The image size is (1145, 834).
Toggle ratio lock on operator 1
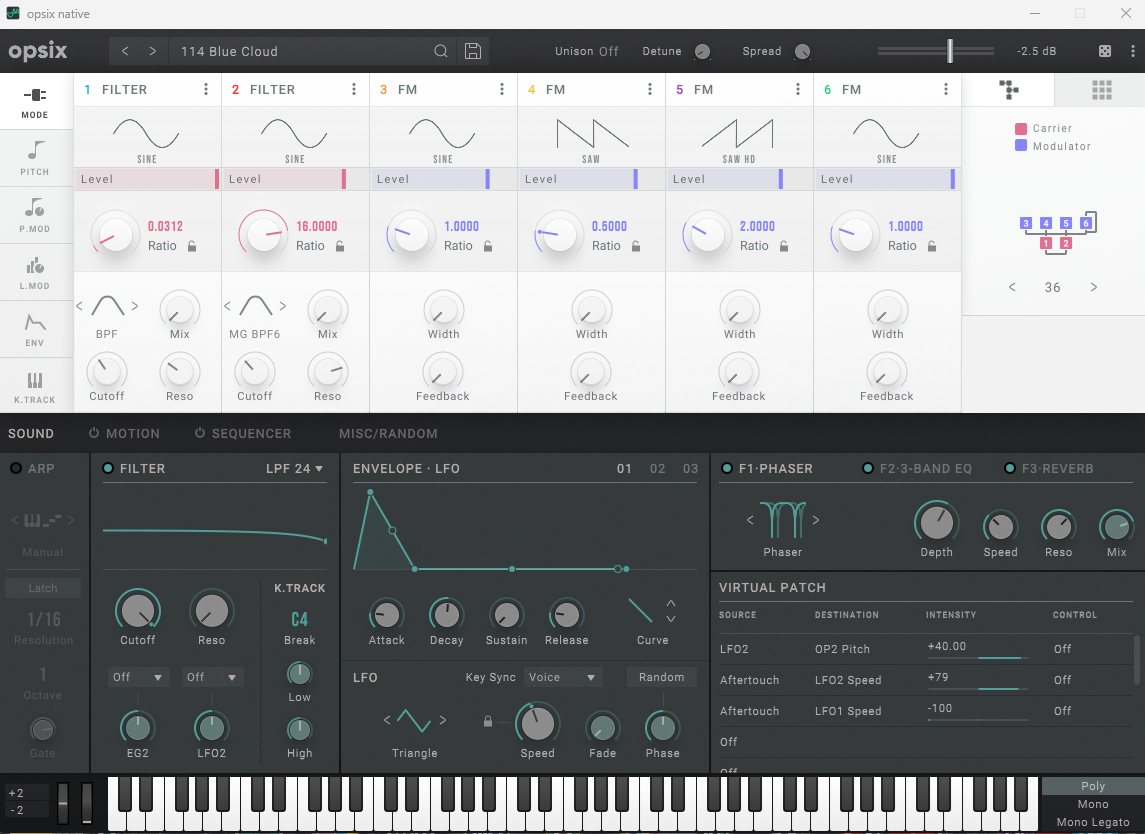(x=192, y=246)
